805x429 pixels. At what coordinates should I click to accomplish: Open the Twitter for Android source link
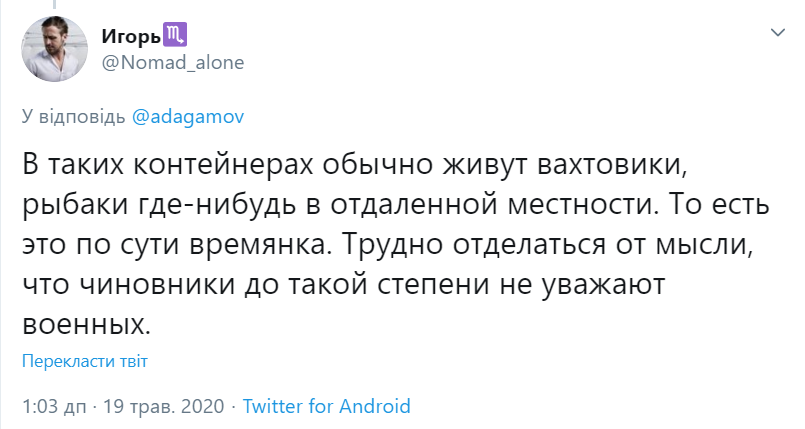[x=327, y=406]
